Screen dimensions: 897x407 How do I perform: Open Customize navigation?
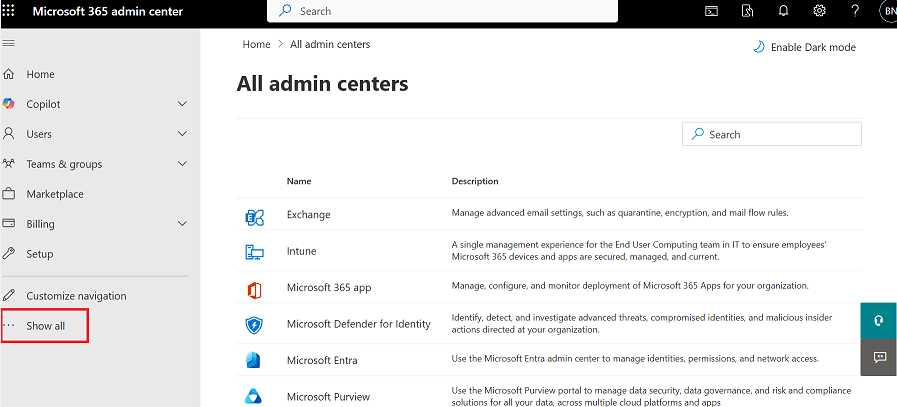point(76,296)
